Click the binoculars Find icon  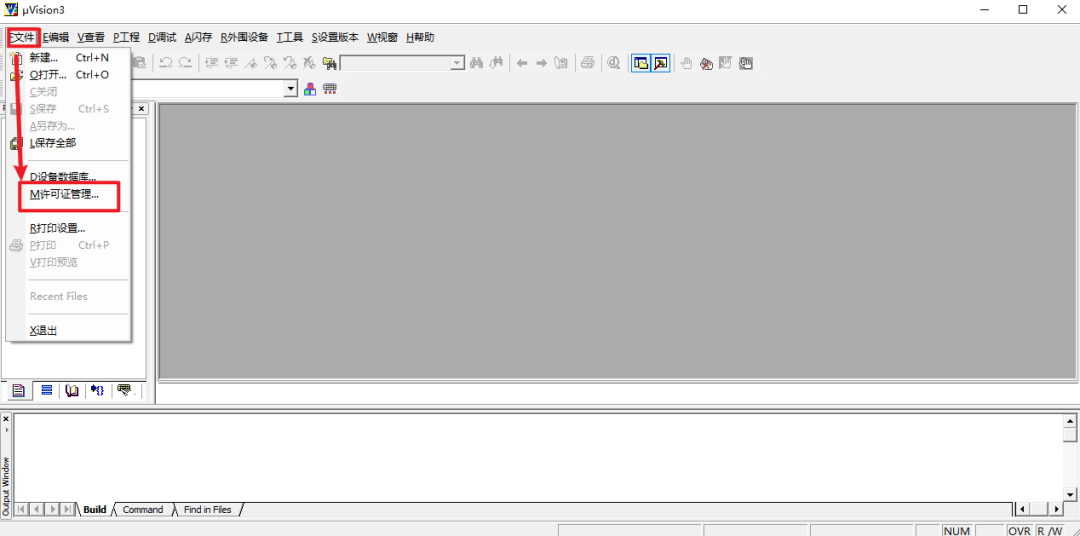477,63
